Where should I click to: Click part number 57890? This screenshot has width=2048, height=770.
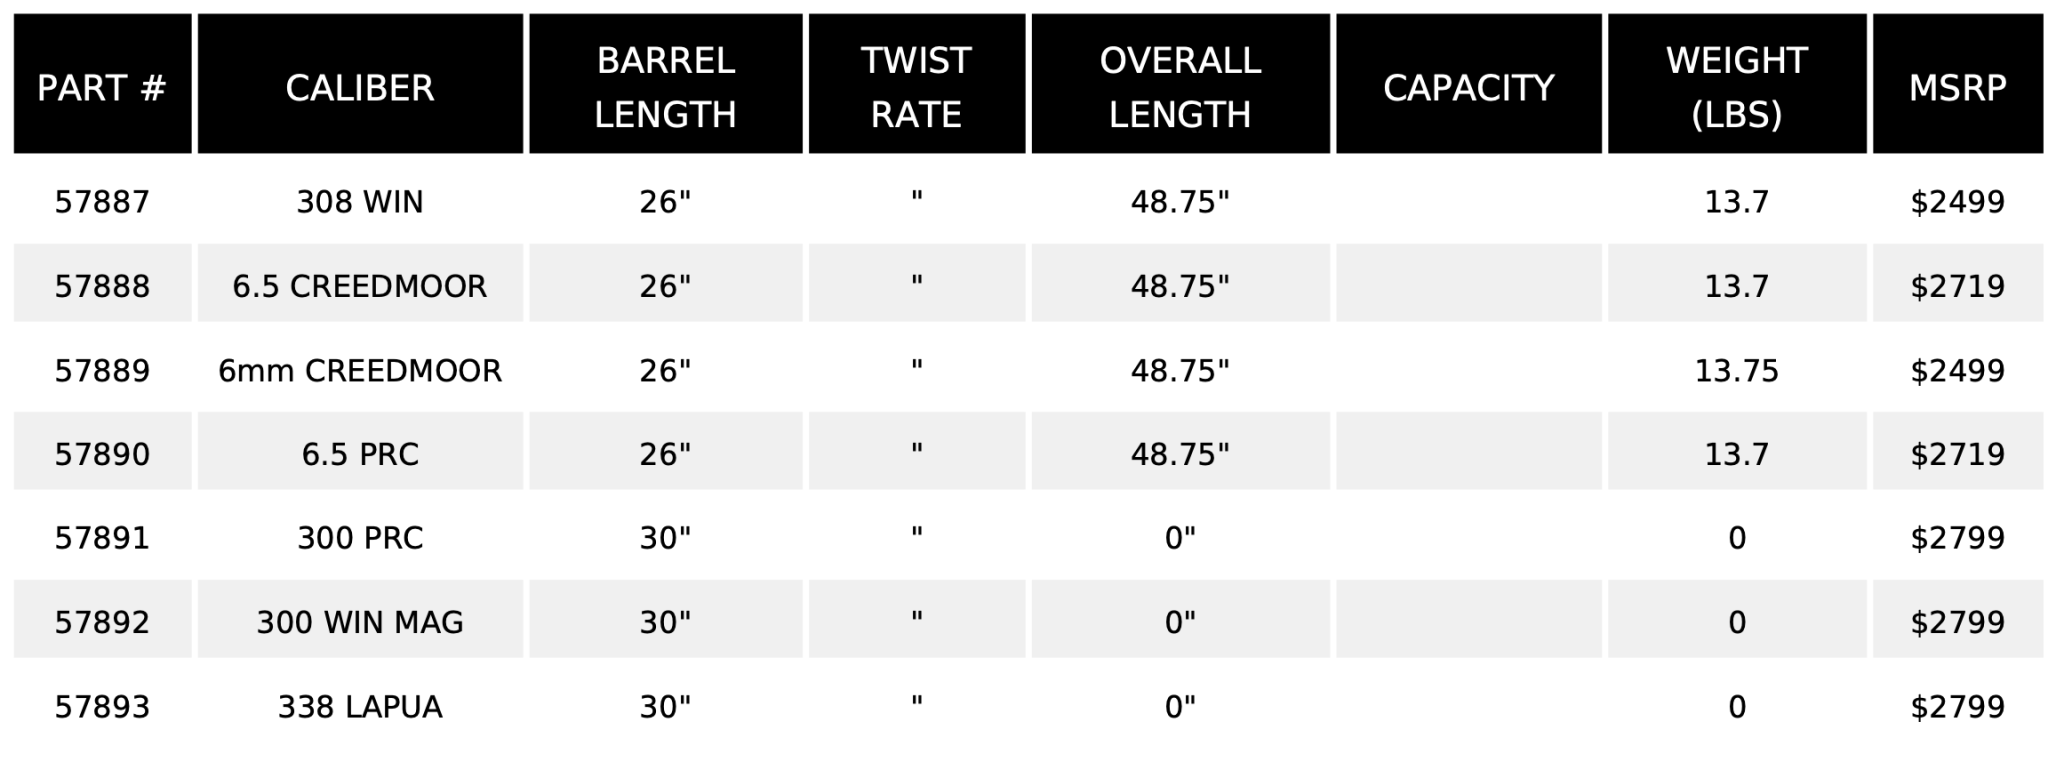pyautogui.click(x=102, y=454)
